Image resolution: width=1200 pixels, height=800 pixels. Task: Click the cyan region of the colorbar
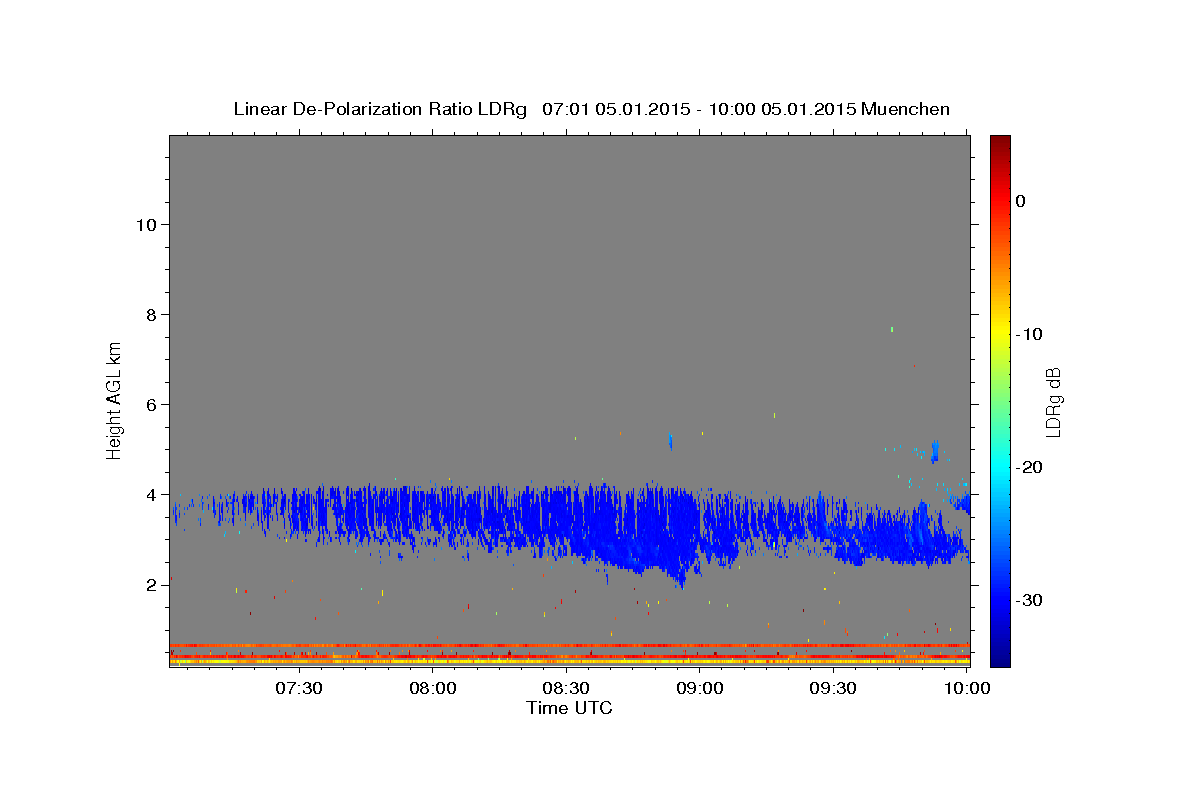(x=1000, y=467)
